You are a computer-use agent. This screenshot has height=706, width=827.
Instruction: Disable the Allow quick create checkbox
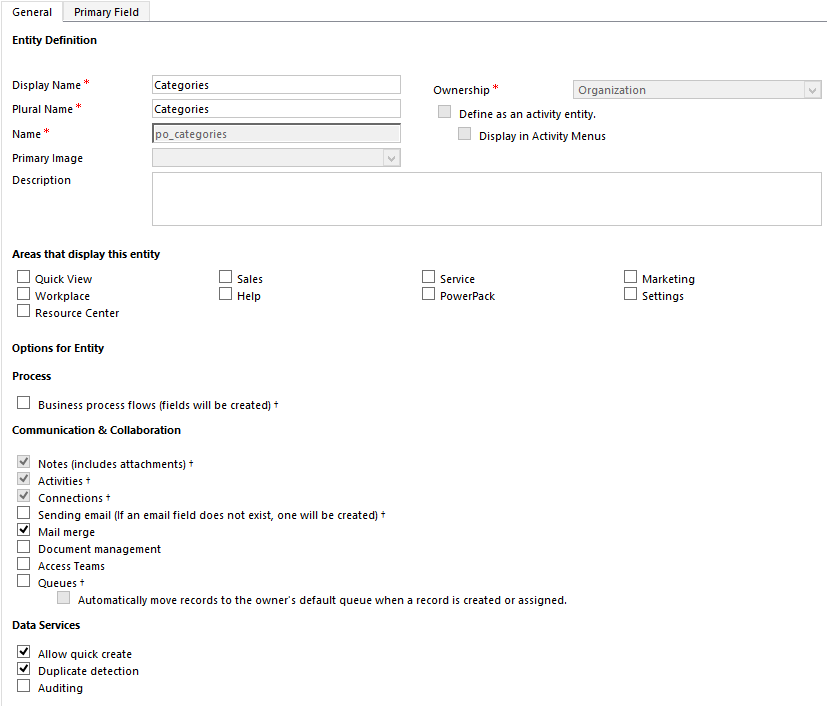click(24, 653)
